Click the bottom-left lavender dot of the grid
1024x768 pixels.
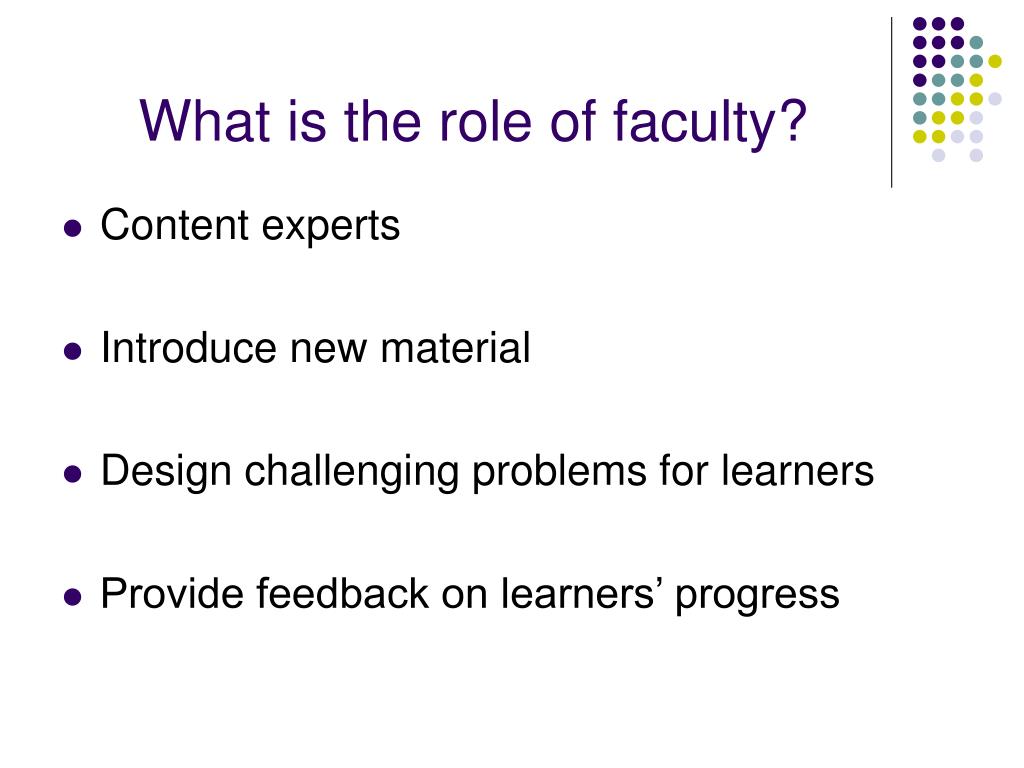[x=938, y=155]
